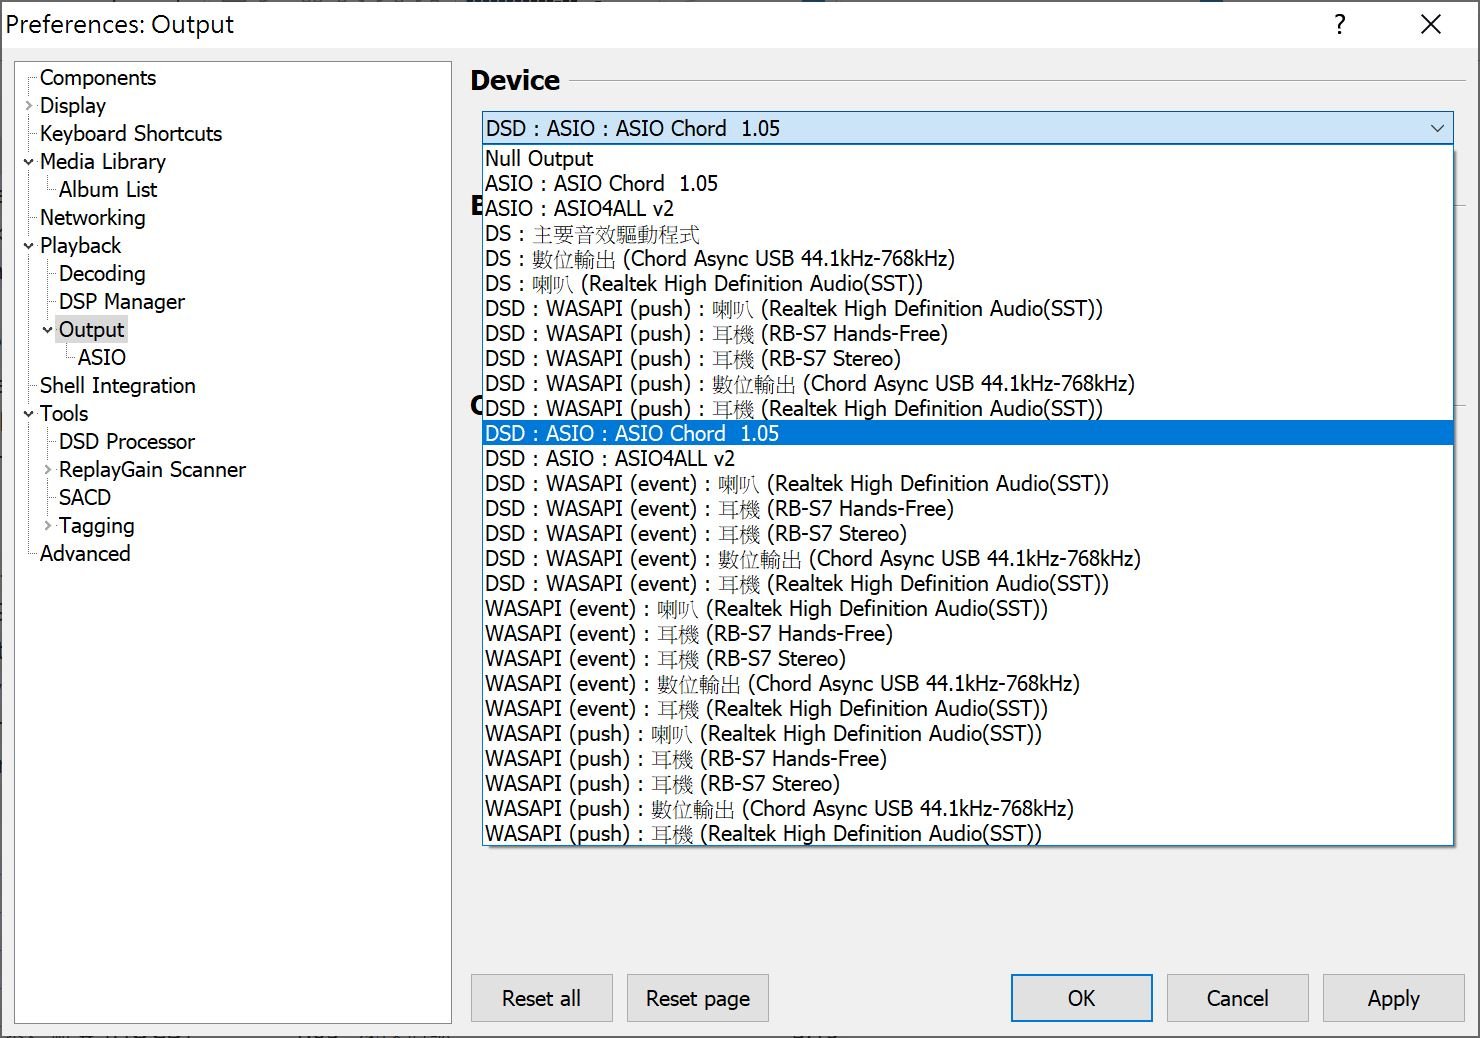Choose 'ASIO : ASIO4ALL v2' device
The height and width of the screenshot is (1038, 1480).
click(x=967, y=208)
